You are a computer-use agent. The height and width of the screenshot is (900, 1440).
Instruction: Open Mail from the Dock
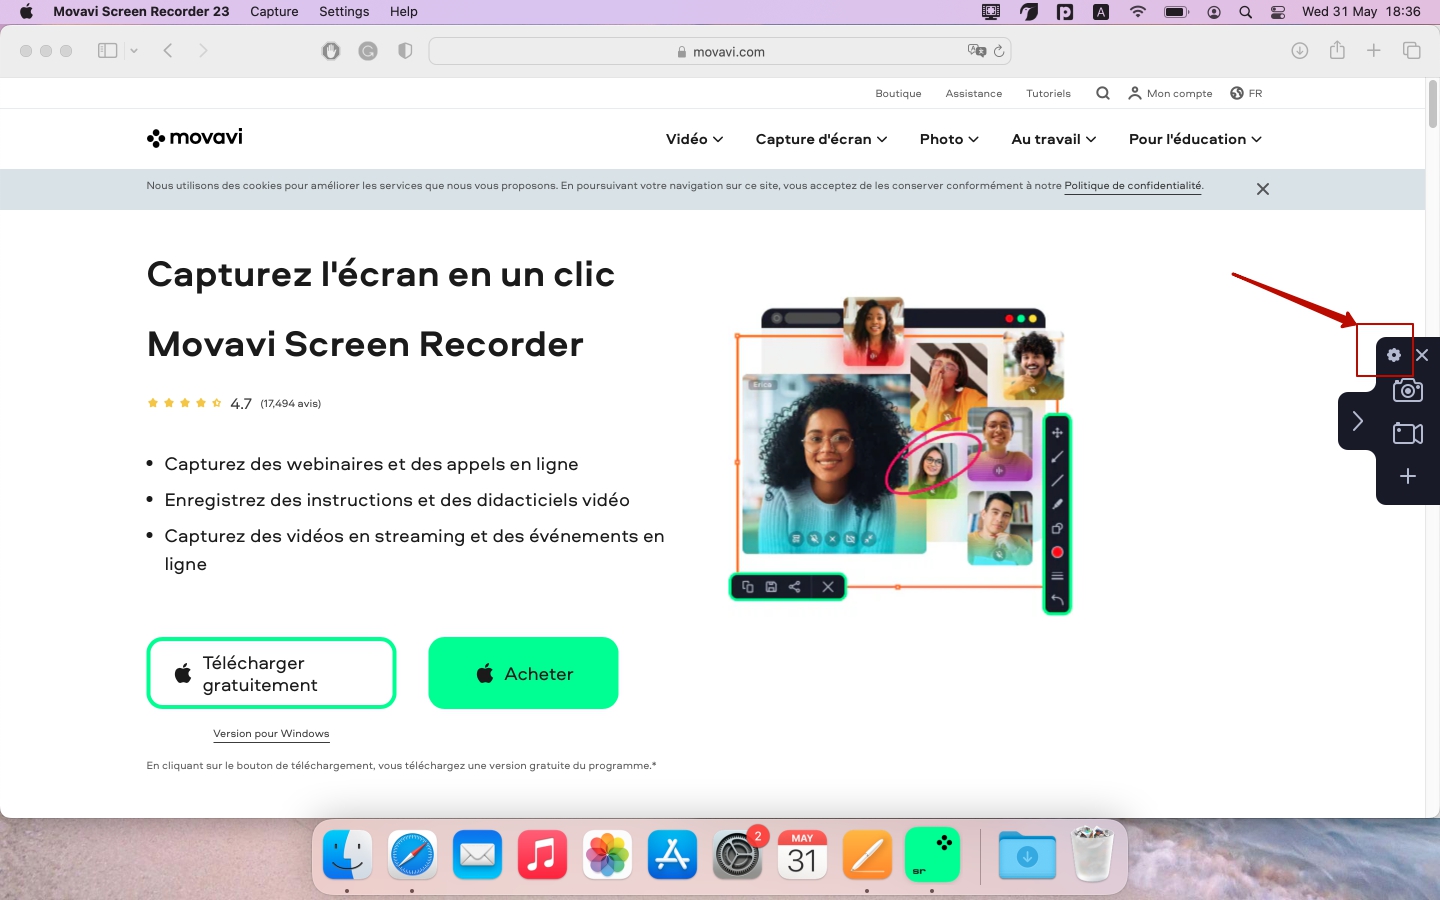point(477,855)
